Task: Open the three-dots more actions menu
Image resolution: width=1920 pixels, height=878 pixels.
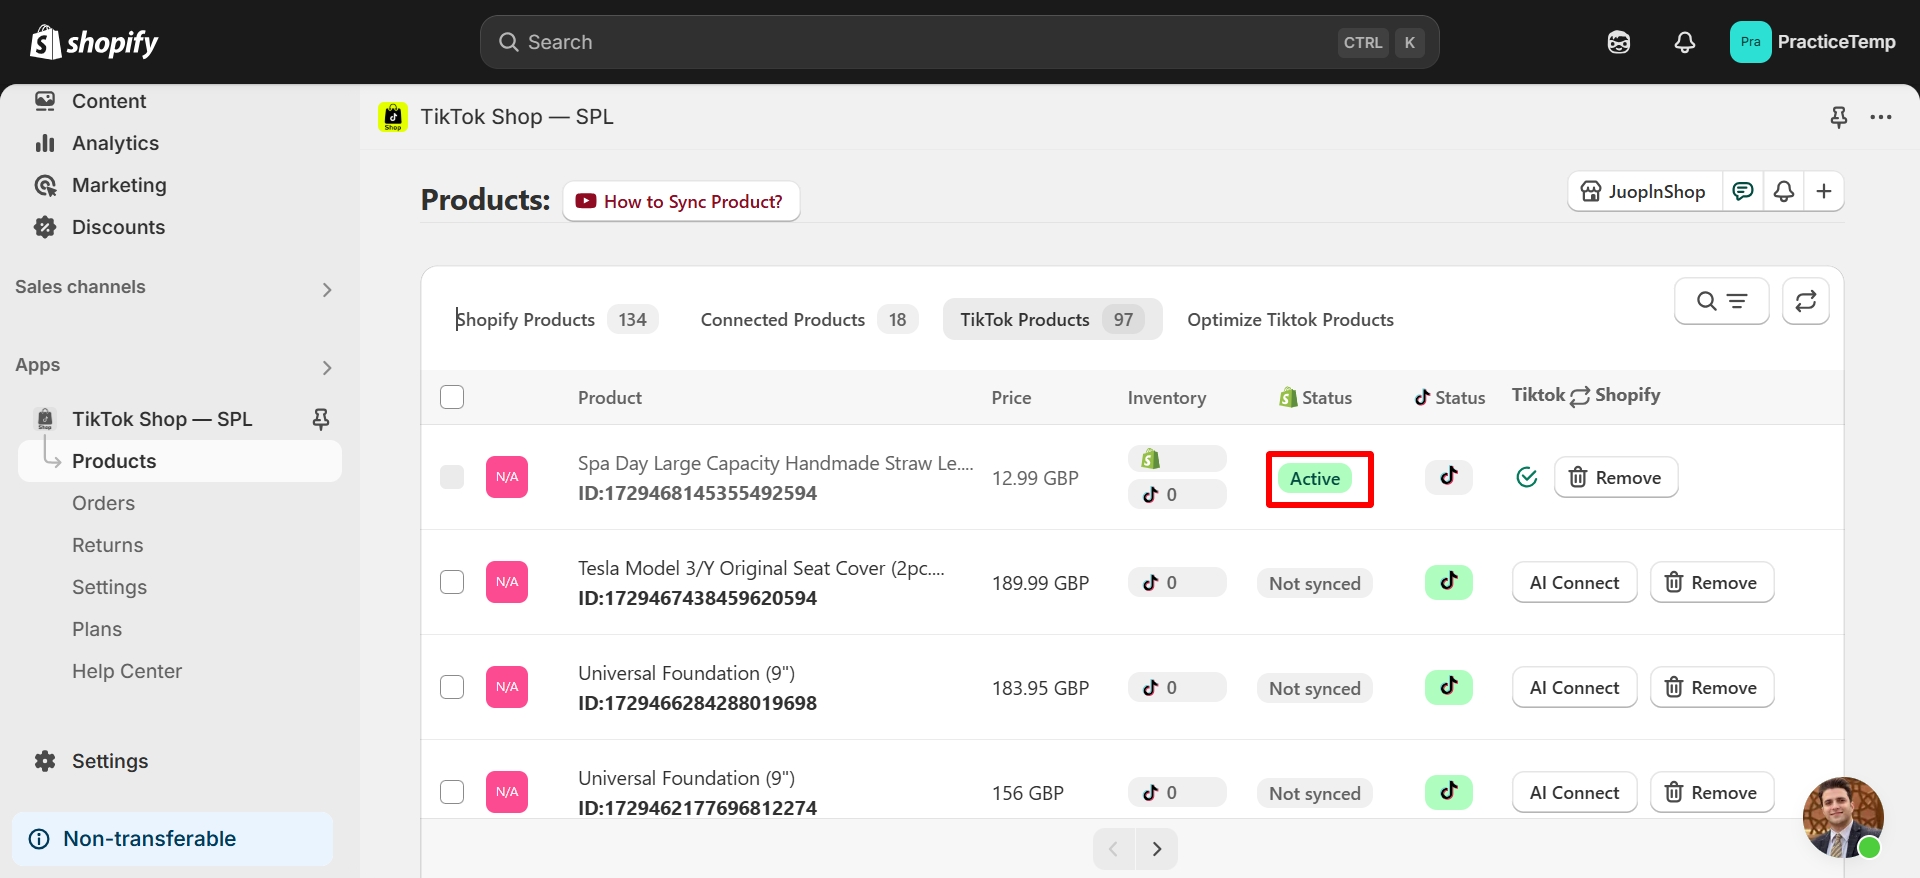Action: [1881, 117]
